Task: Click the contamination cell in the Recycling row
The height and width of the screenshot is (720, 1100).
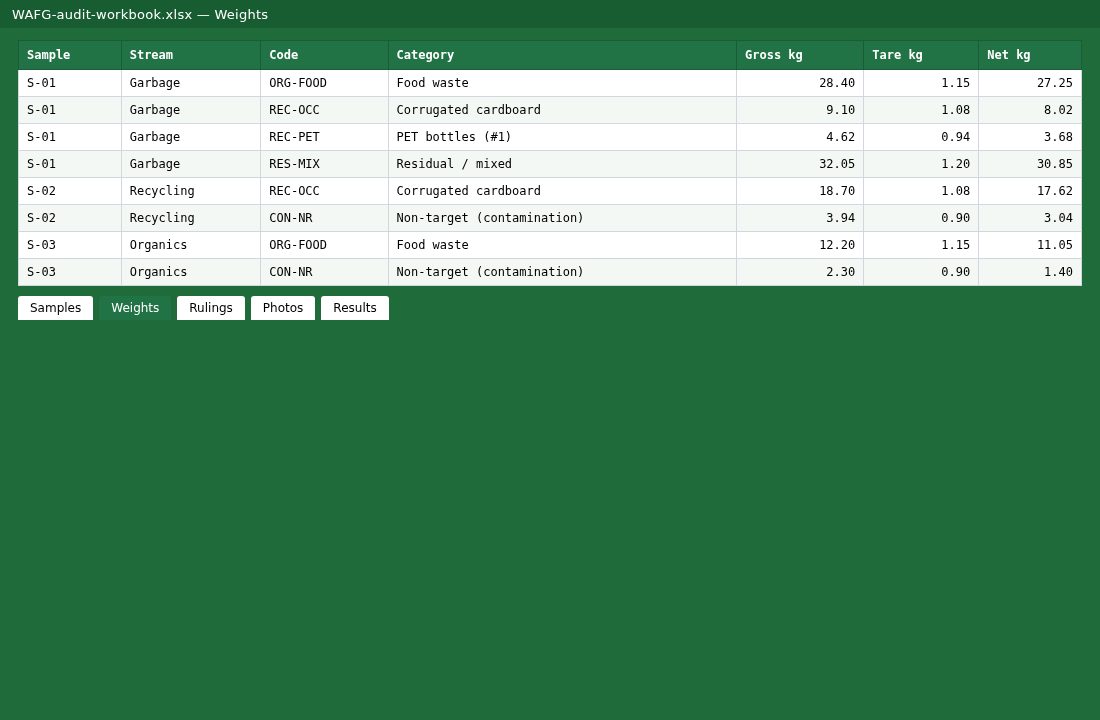Action: [562, 218]
